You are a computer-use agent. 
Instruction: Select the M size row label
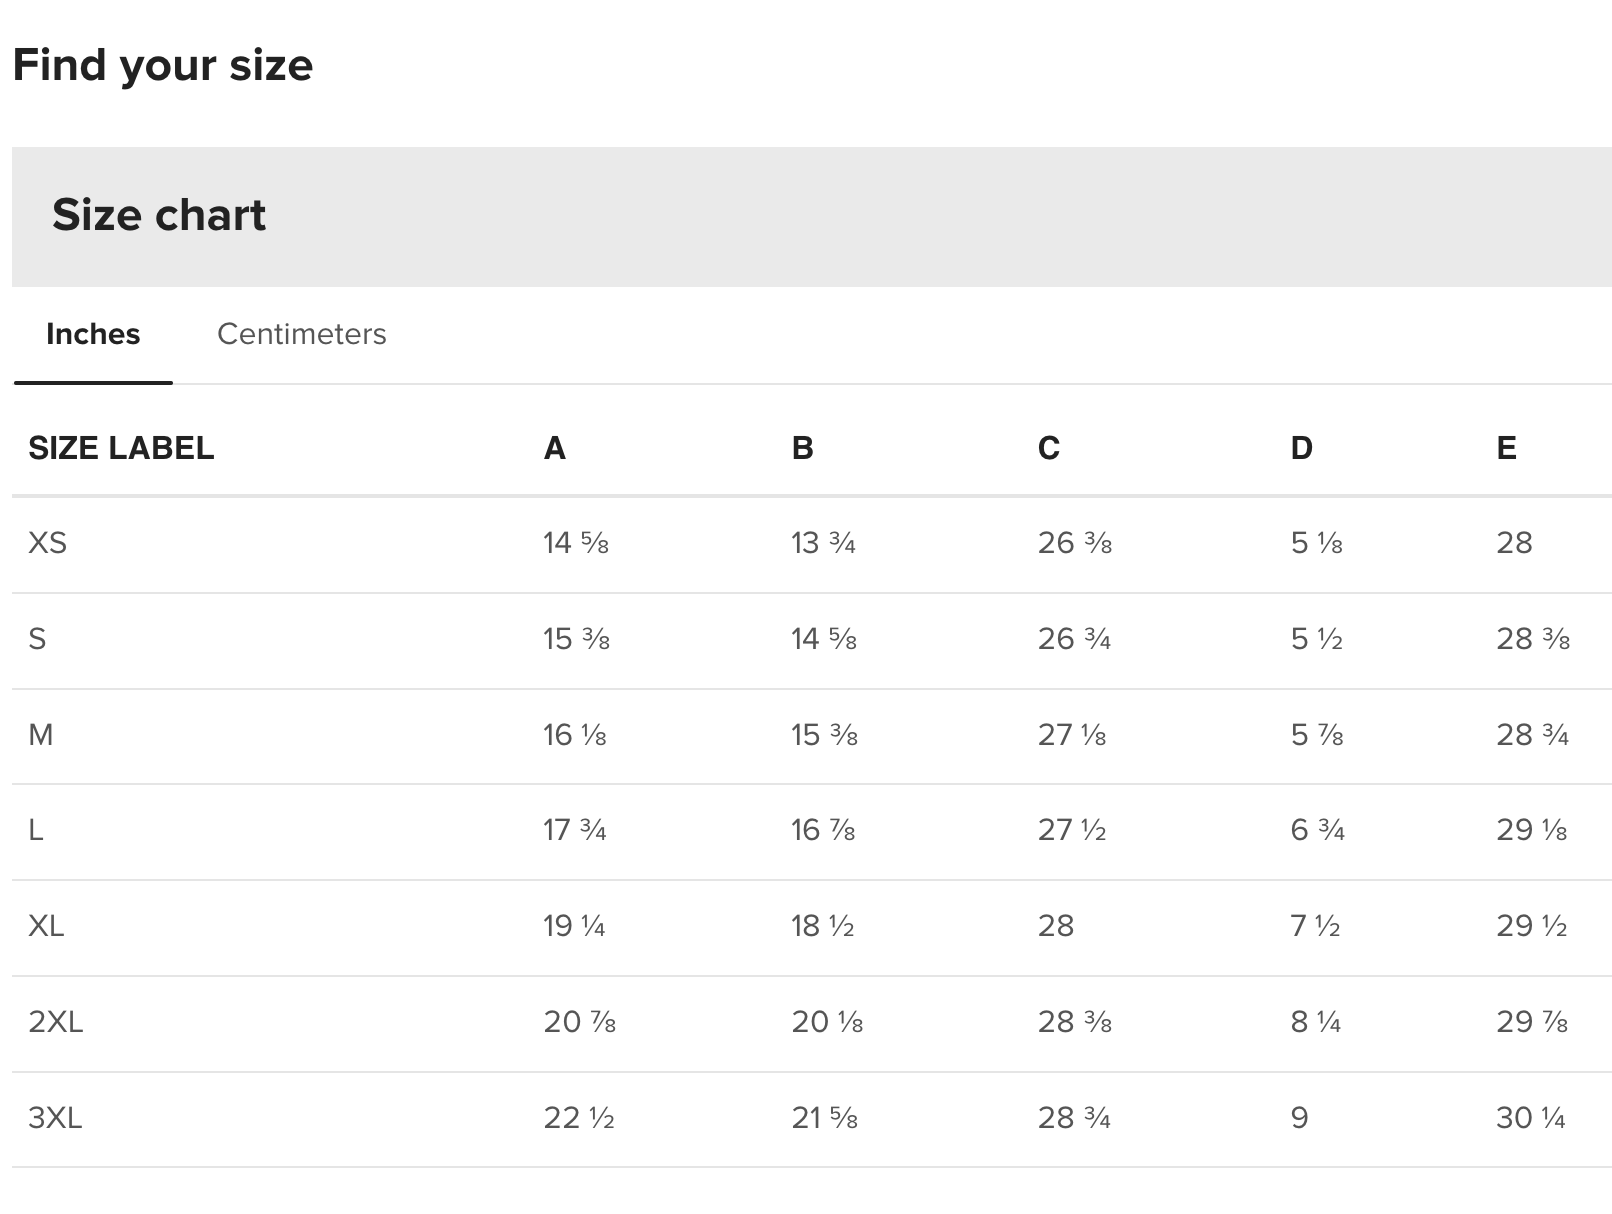[x=41, y=735]
